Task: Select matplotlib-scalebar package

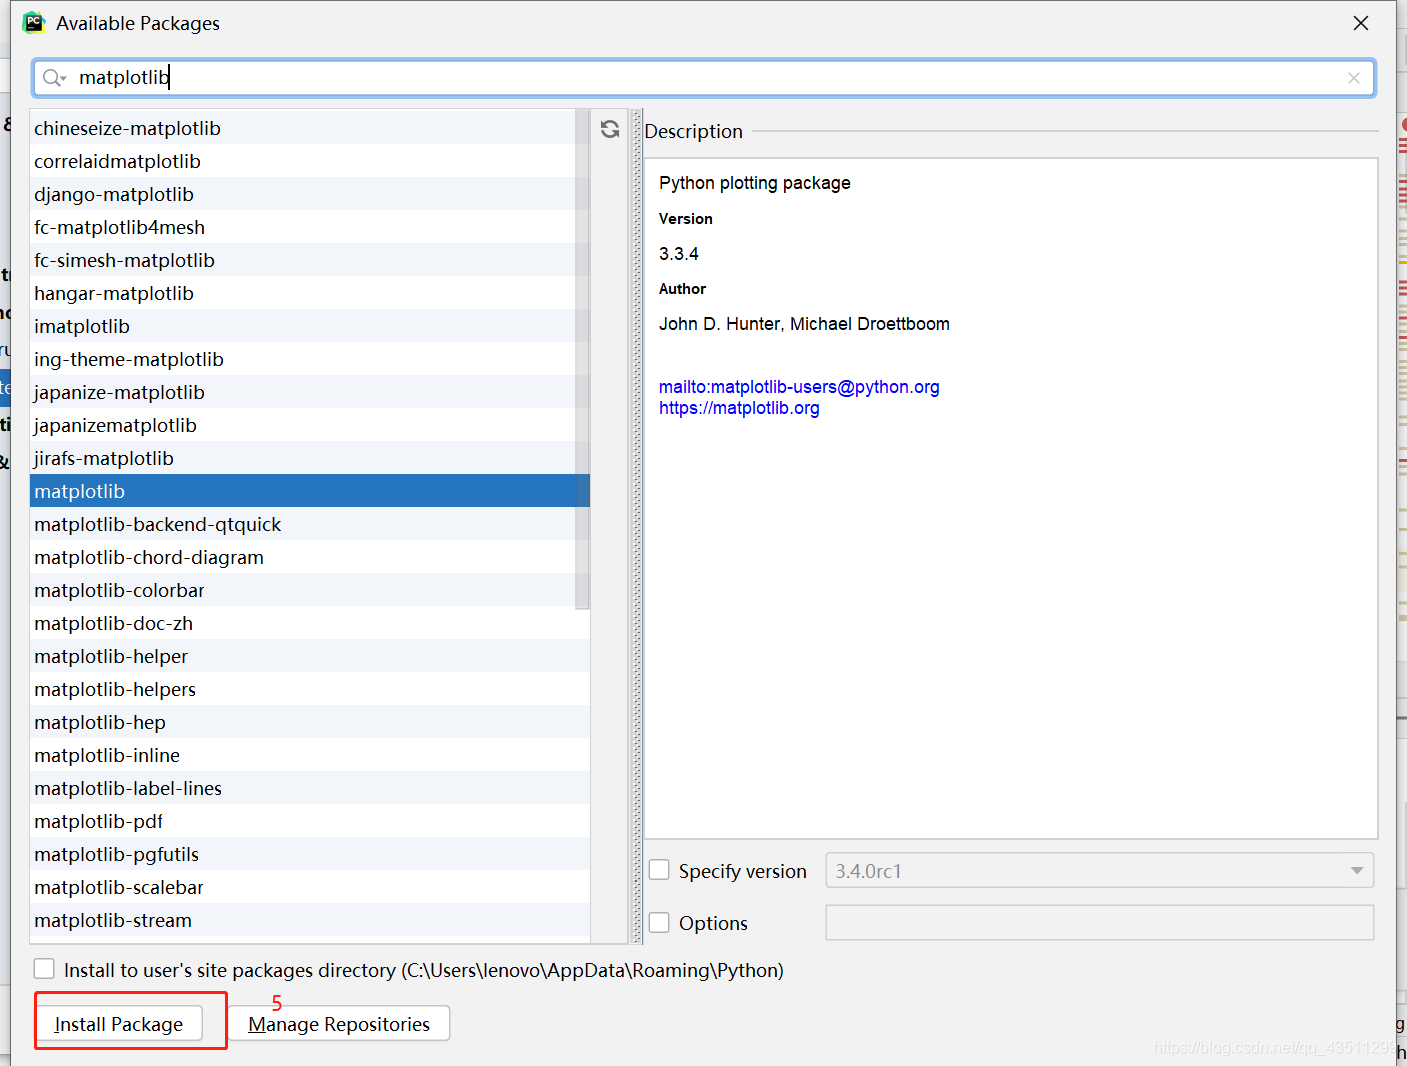Action: point(310,887)
